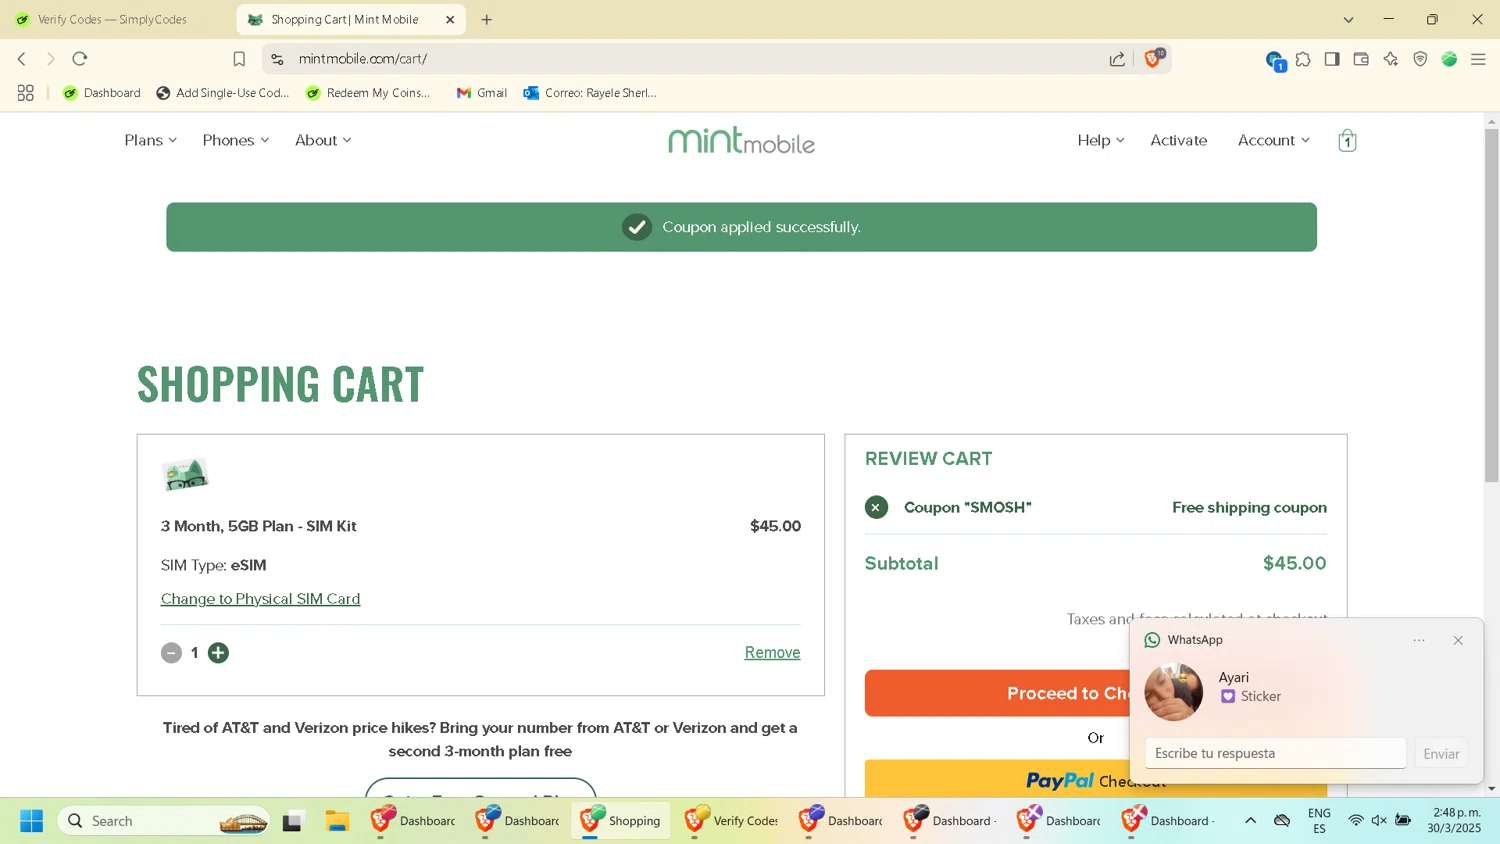Open the site settings icon in the address bar
The image size is (1500, 844).
point(278,59)
